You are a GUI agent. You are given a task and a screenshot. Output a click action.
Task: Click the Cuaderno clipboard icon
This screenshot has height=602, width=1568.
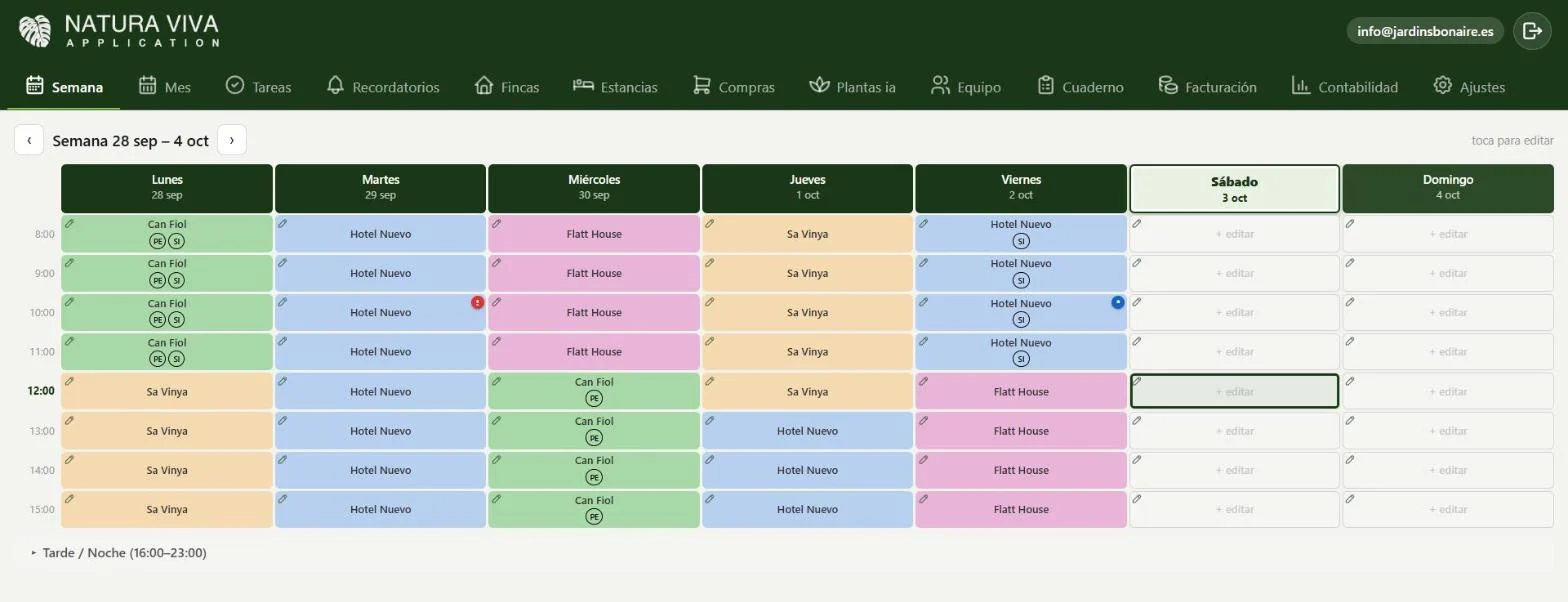click(x=1046, y=86)
